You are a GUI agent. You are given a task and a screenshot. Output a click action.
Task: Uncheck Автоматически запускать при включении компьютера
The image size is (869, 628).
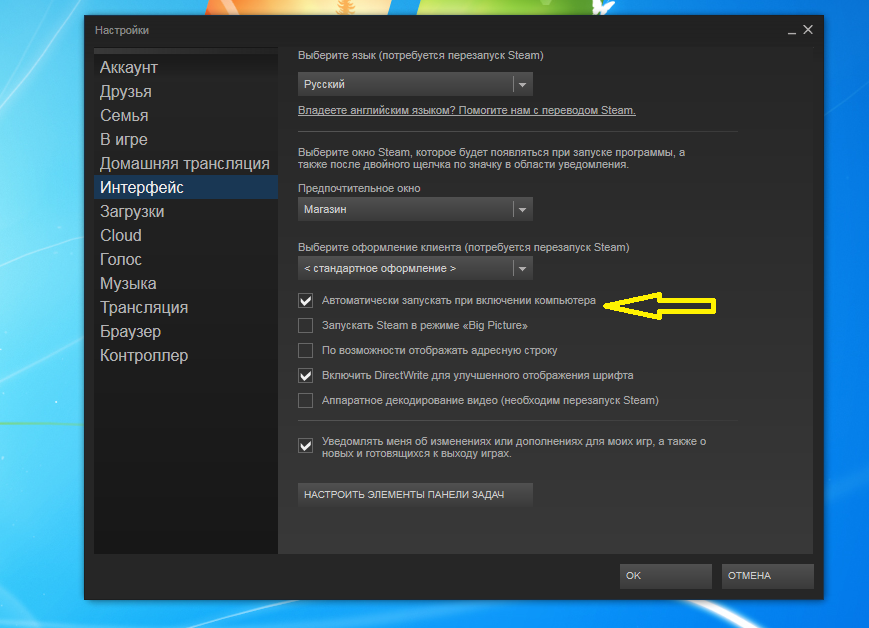pyautogui.click(x=305, y=300)
